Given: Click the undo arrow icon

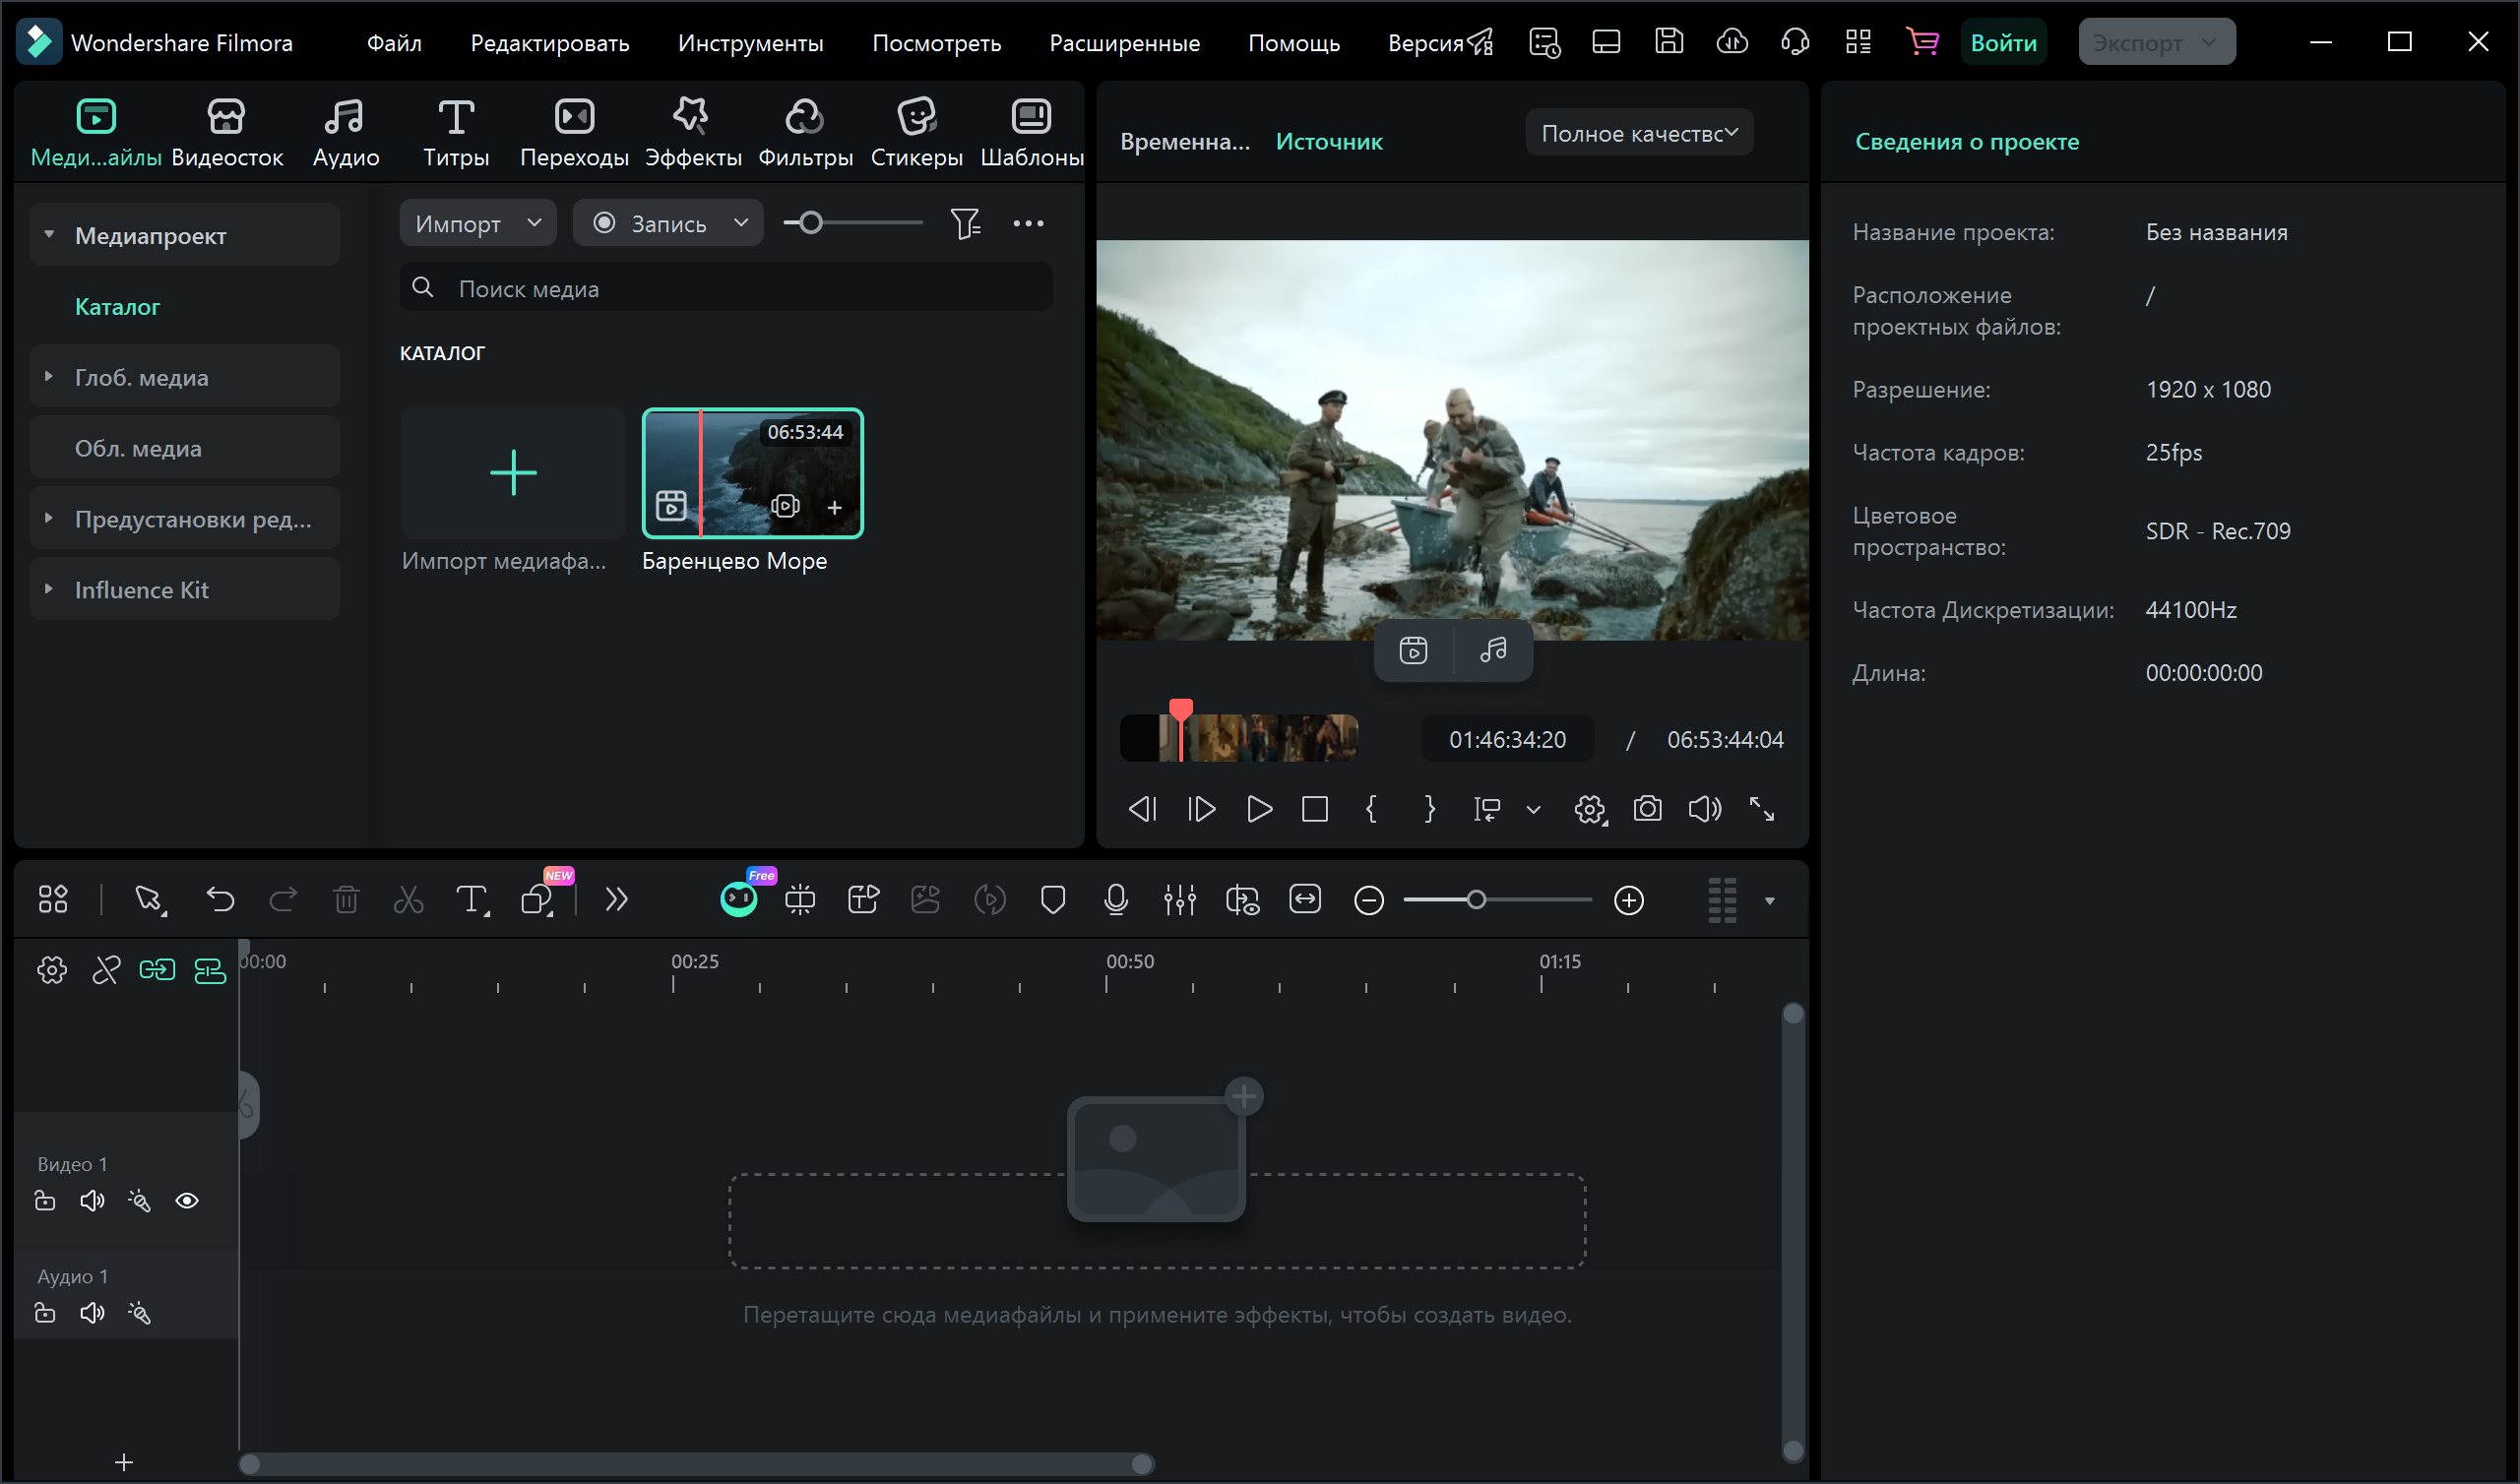Looking at the screenshot, I should [x=220, y=900].
